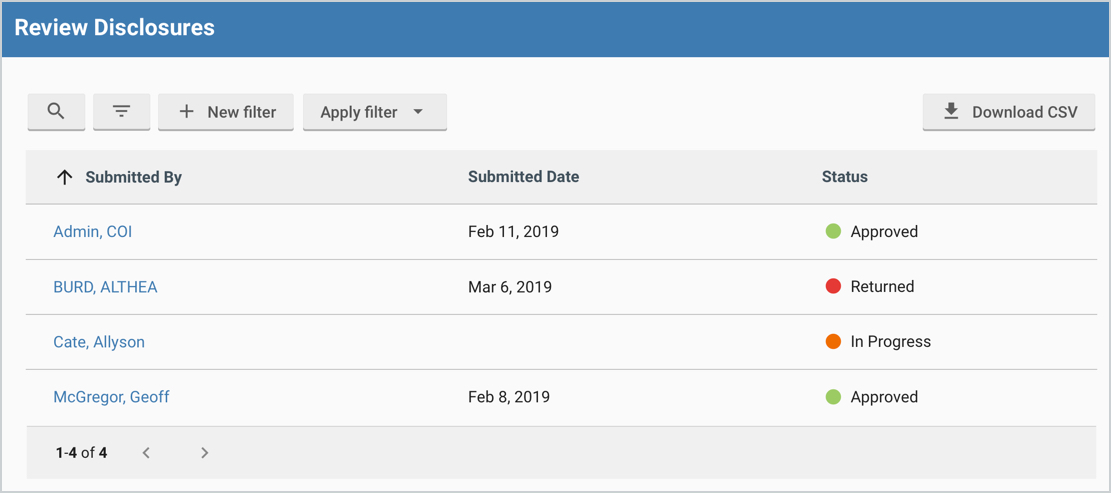Click orange In Progress status indicator
Viewport: 1111px width, 493px height.
tap(833, 341)
